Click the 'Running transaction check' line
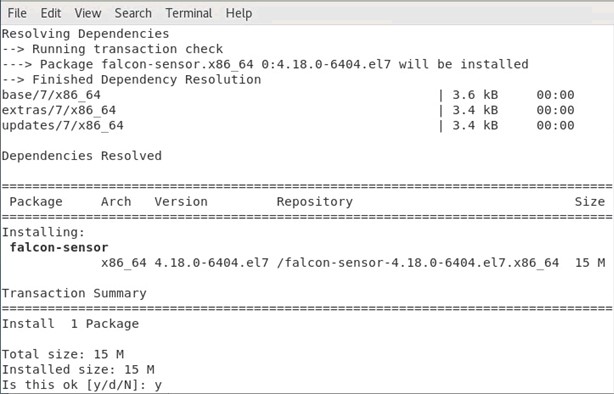 tap(112, 49)
